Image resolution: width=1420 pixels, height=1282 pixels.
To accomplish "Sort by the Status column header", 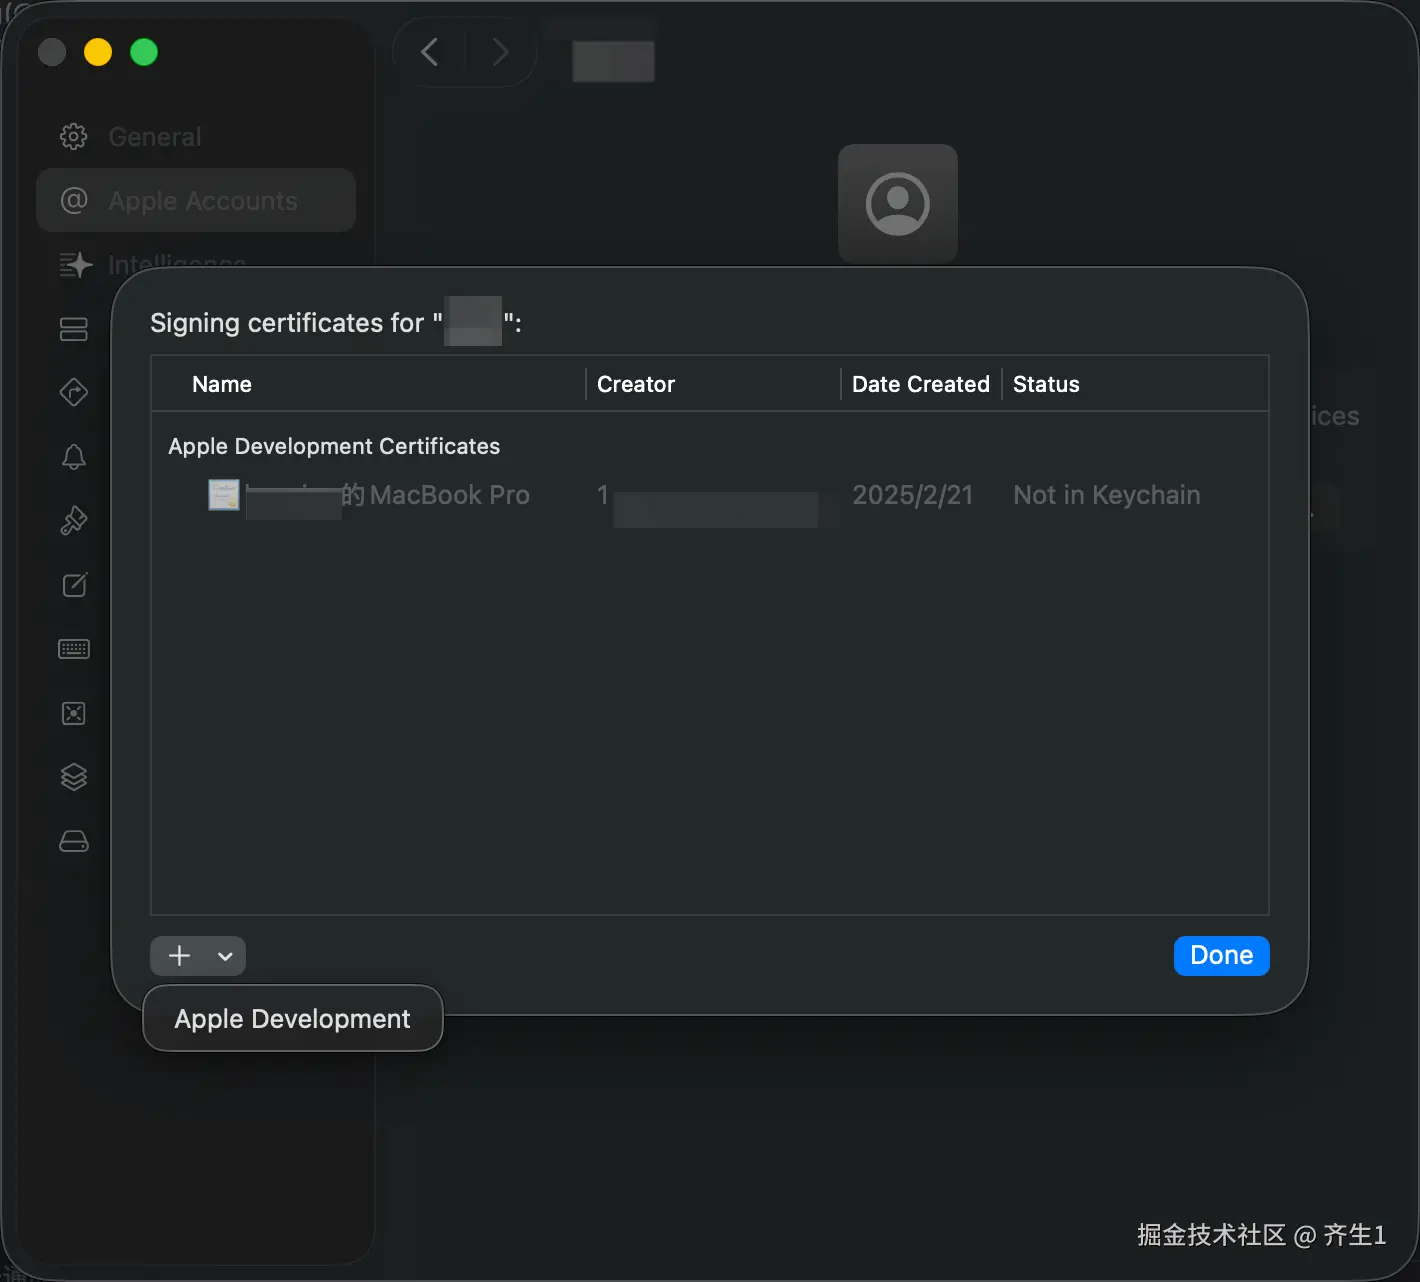I will (x=1046, y=384).
